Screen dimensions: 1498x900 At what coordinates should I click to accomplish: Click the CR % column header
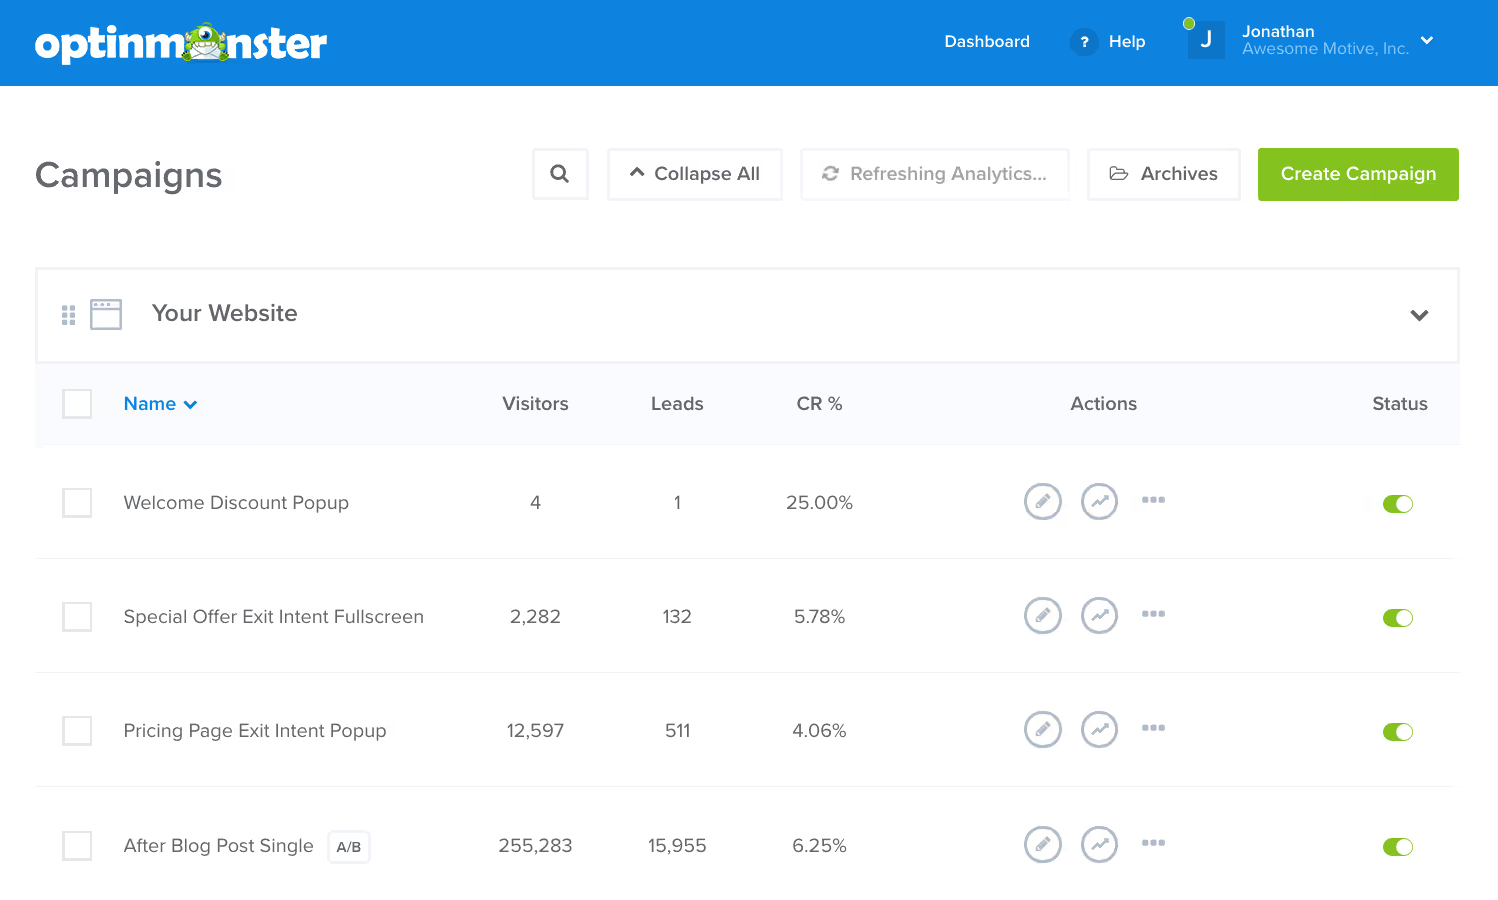click(x=819, y=404)
